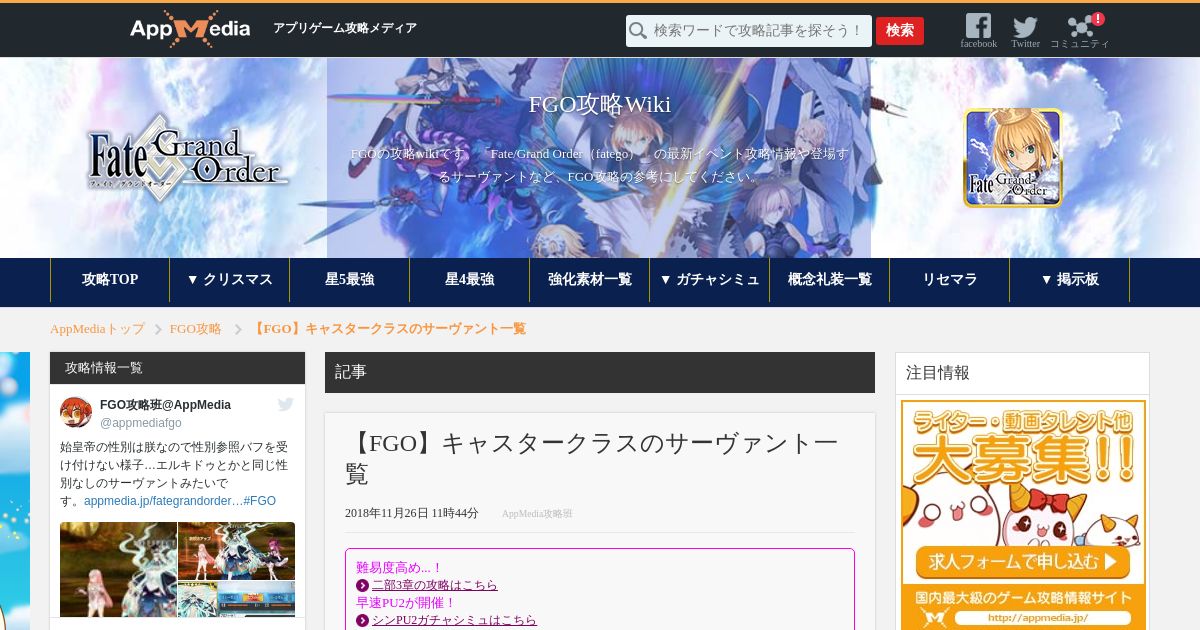
Task: Click the FGO攻略班@AppMedia account name
Action: 165,405
